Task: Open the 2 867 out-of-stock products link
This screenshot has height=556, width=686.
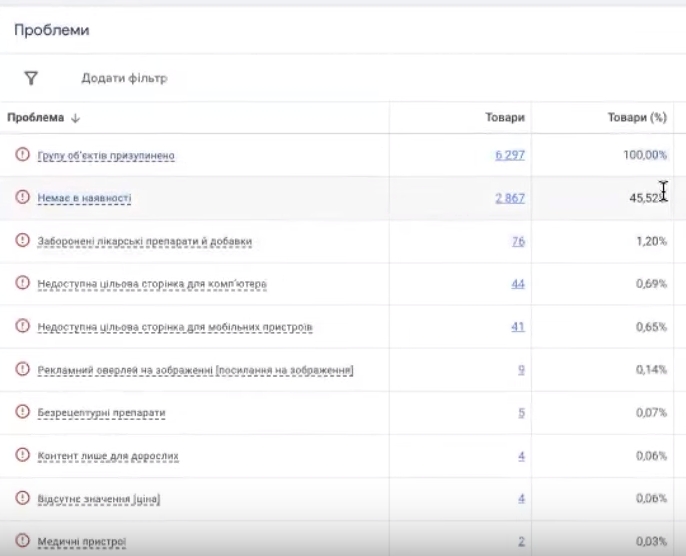Action: 509,198
